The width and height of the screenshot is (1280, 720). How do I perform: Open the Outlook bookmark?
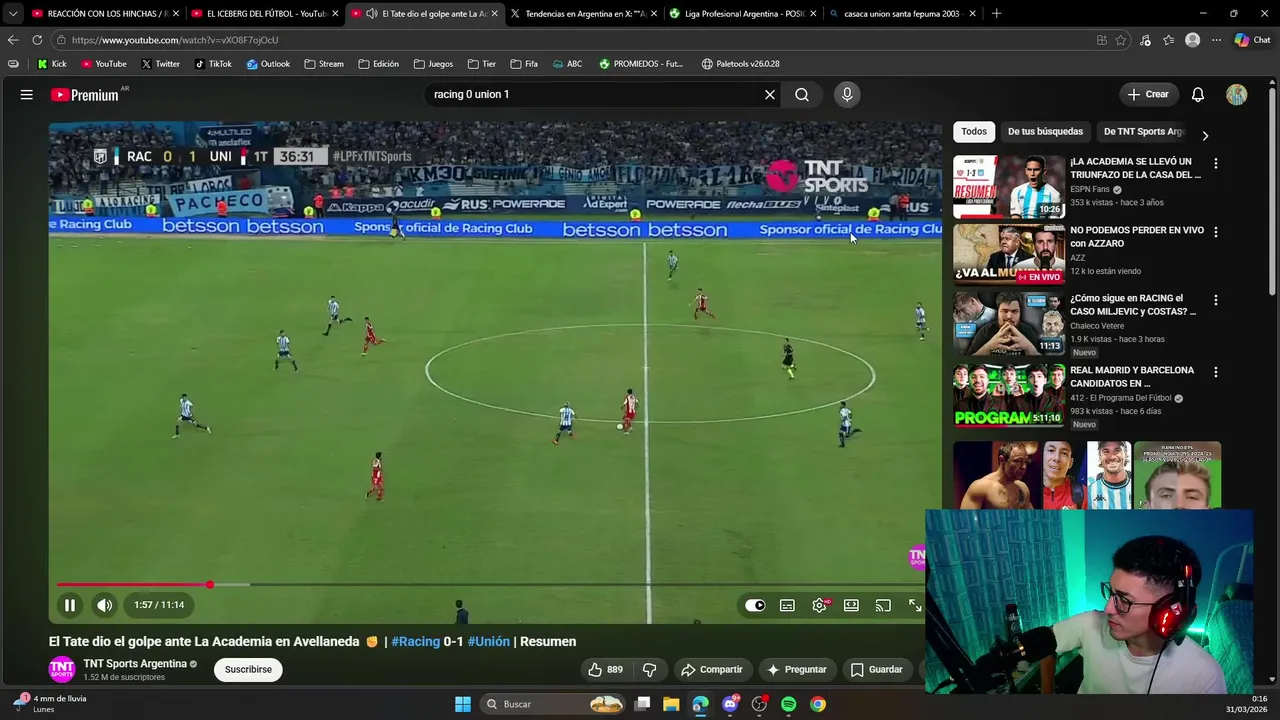click(x=269, y=64)
